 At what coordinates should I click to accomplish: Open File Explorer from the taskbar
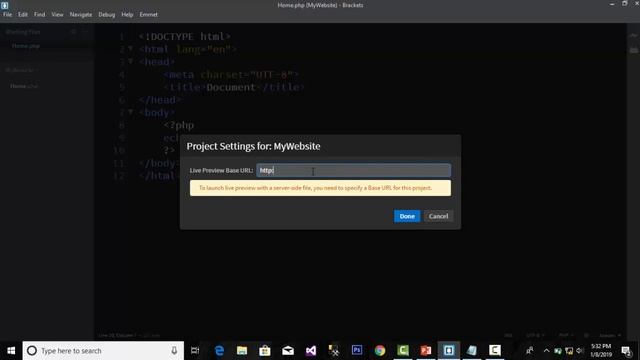pos(242,351)
